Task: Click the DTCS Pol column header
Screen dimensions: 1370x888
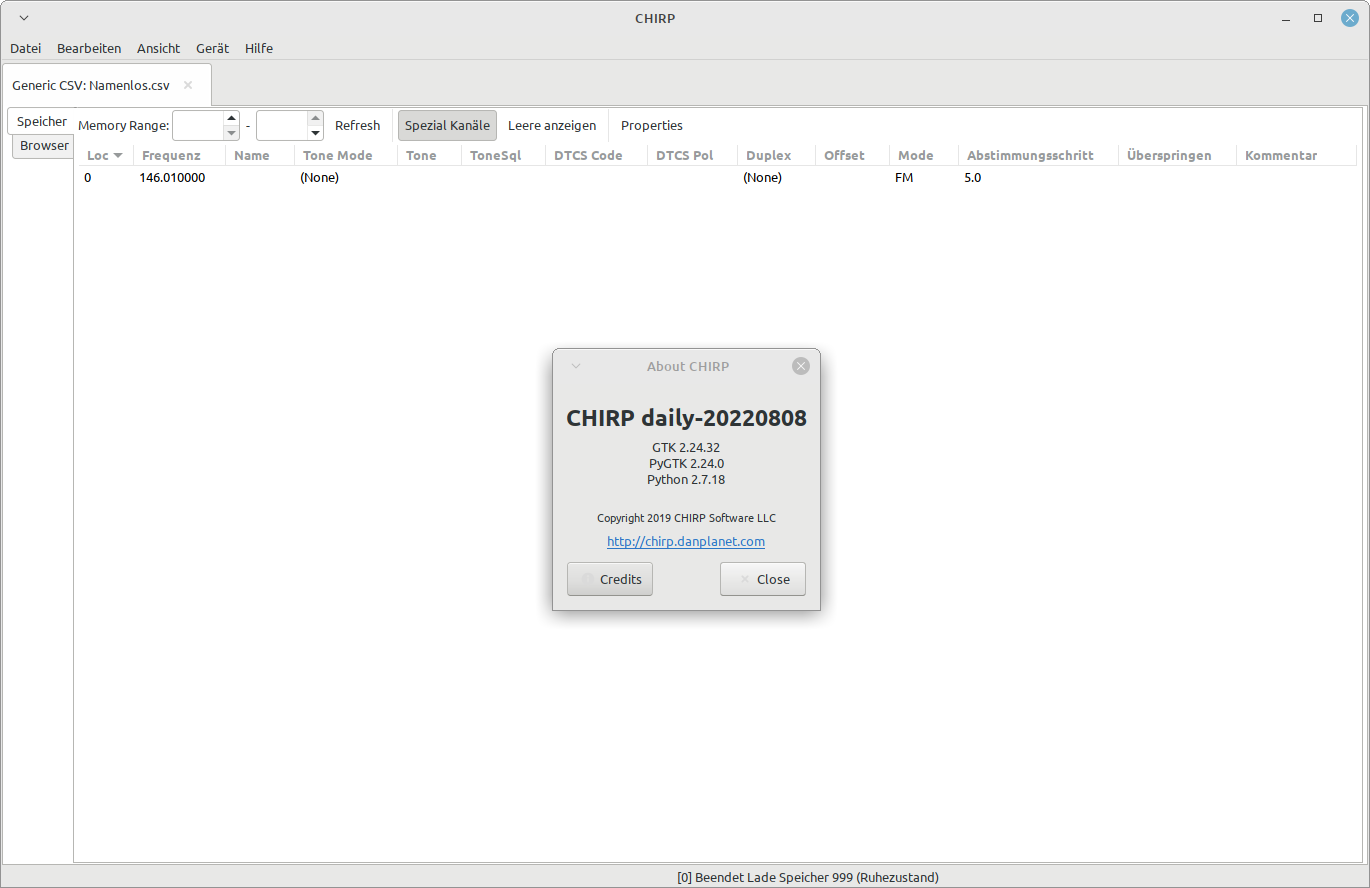Action: tap(693, 155)
